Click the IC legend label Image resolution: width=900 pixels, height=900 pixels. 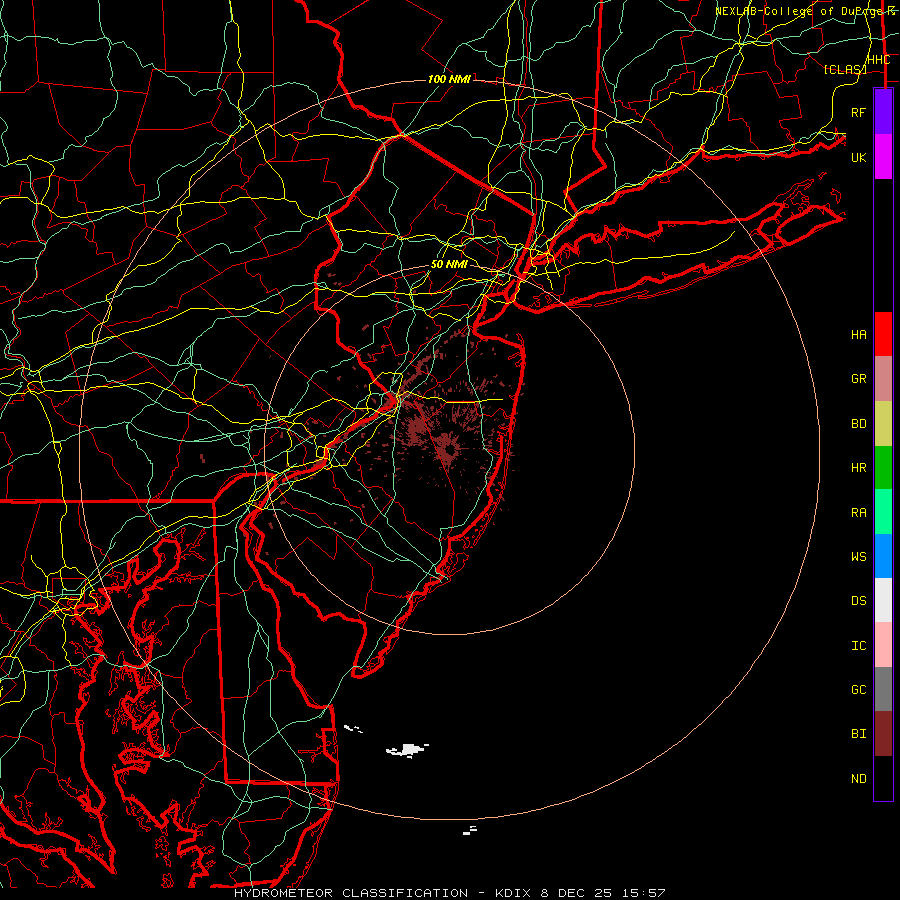click(x=858, y=646)
